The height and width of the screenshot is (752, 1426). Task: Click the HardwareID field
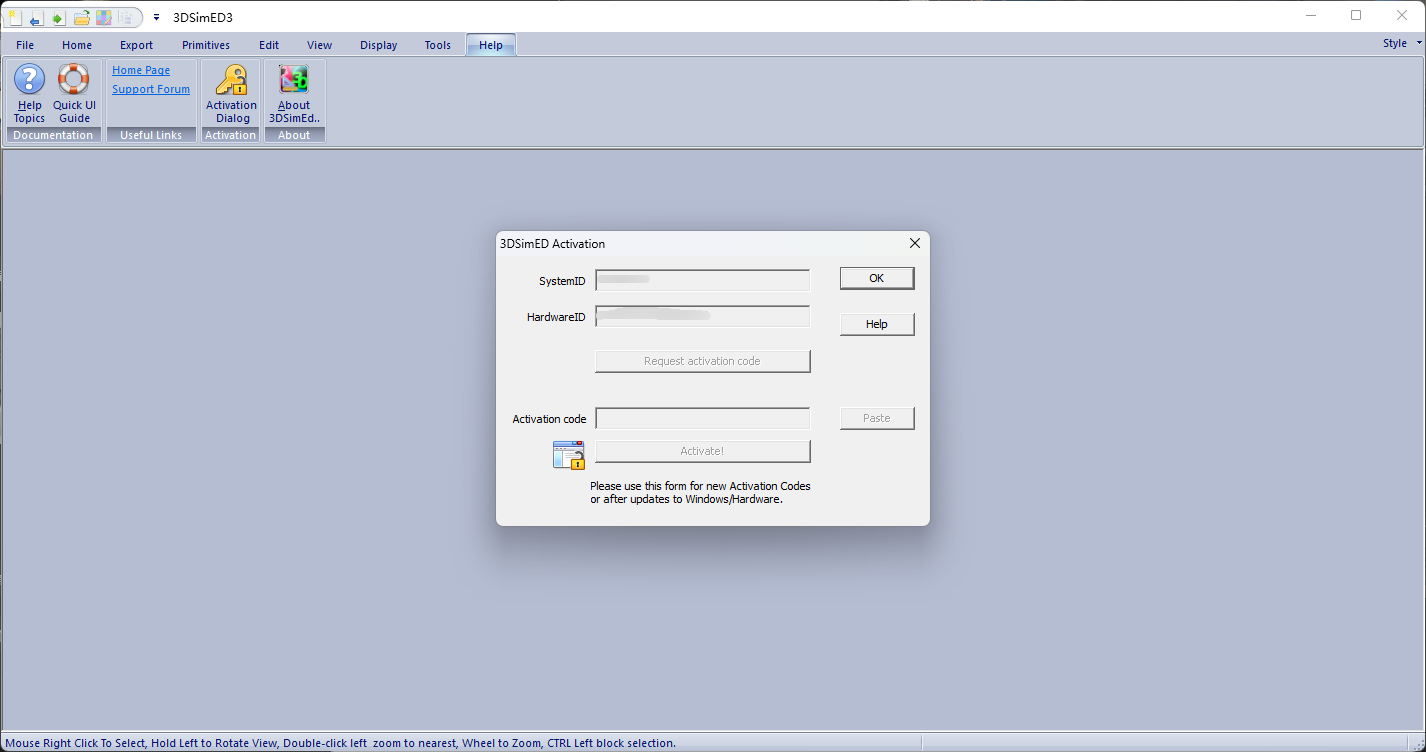[703, 317]
